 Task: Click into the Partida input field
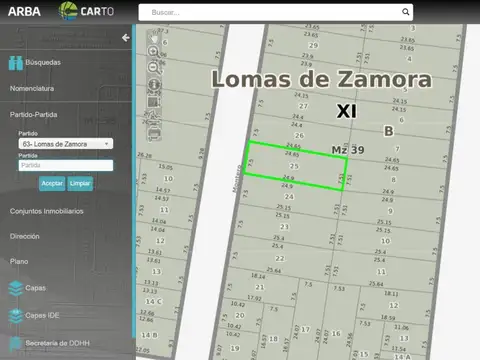tap(66, 165)
